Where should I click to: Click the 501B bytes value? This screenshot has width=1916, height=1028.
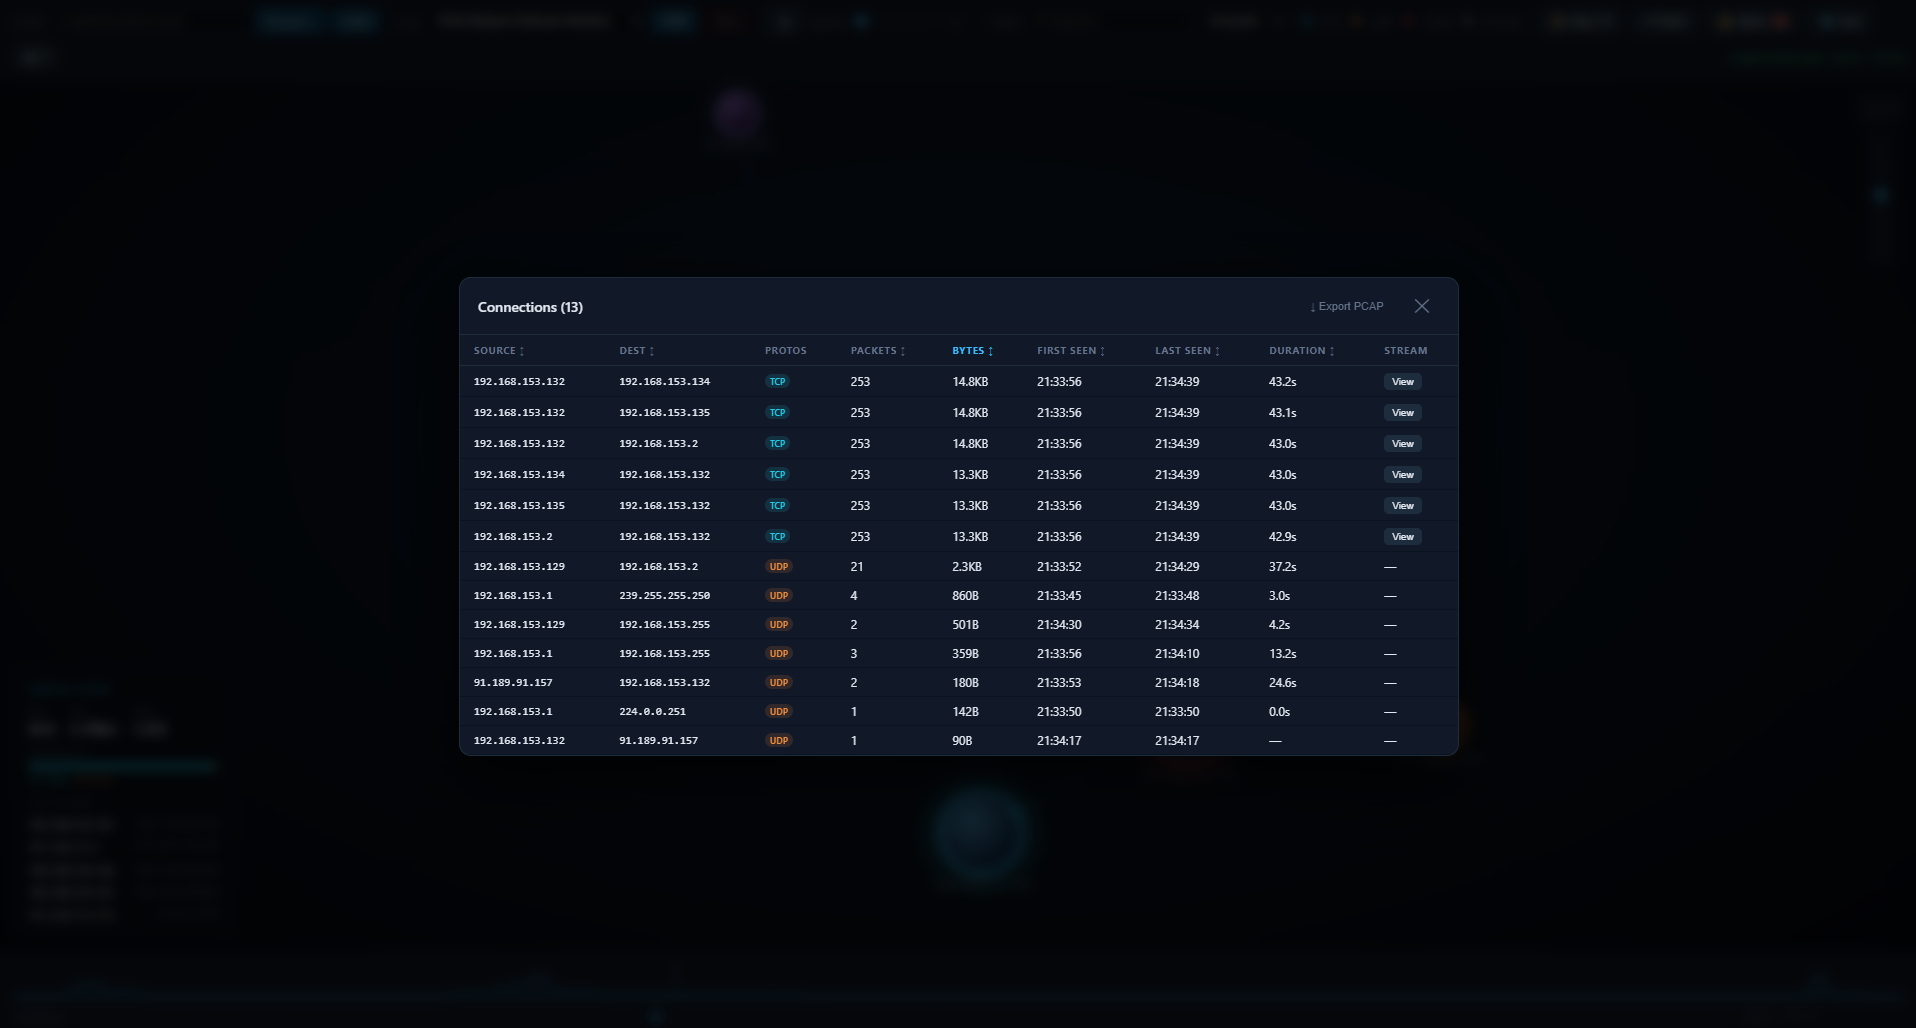[965, 625]
